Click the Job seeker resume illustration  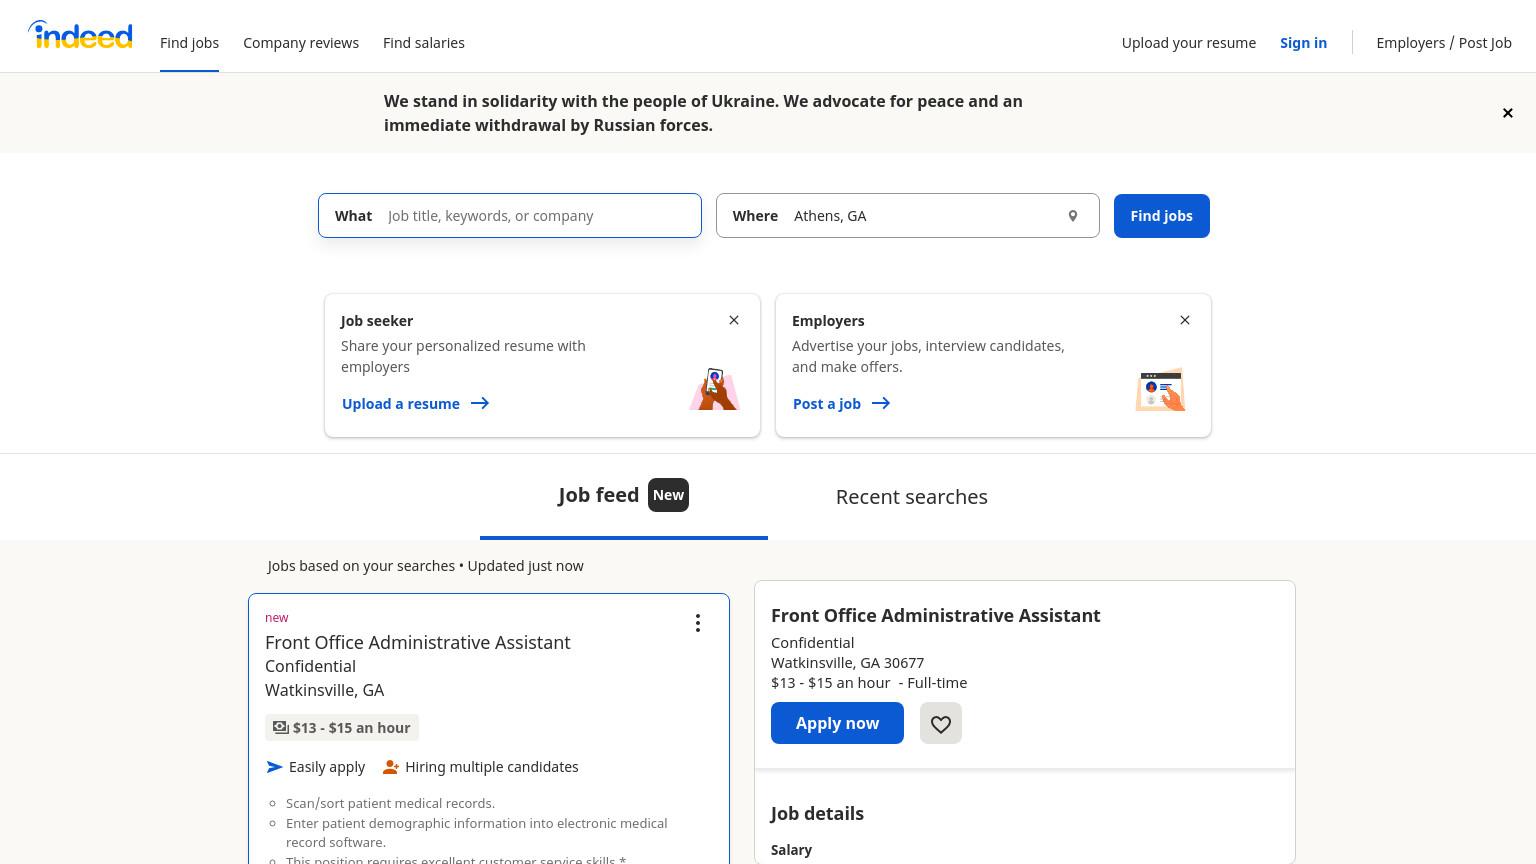[714, 389]
